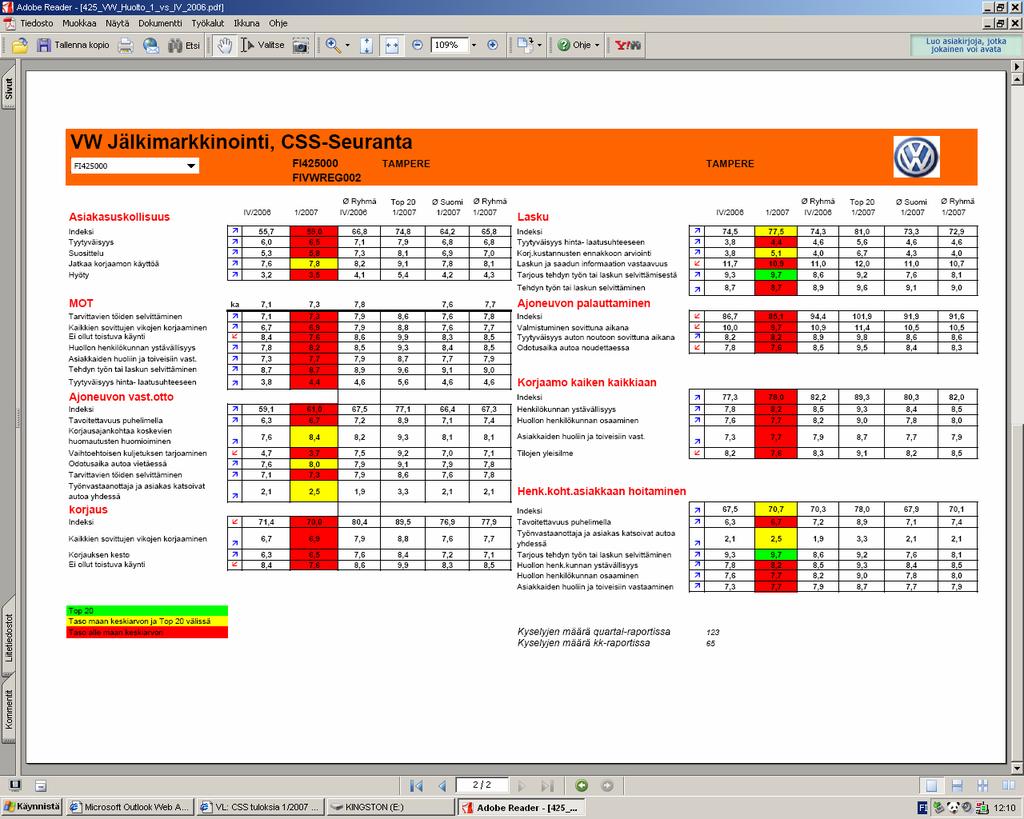
Task: Open the Muokkaa menu
Action: click(79, 24)
